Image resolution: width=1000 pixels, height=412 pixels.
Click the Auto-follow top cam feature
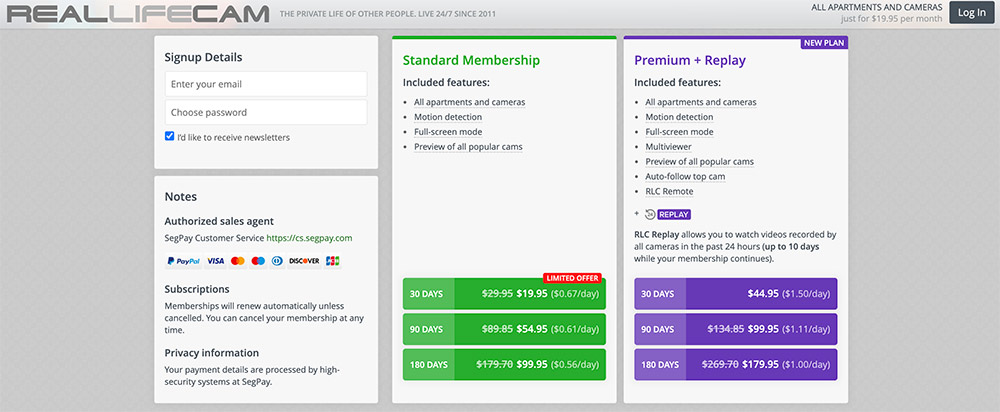[x=685, y=177]
